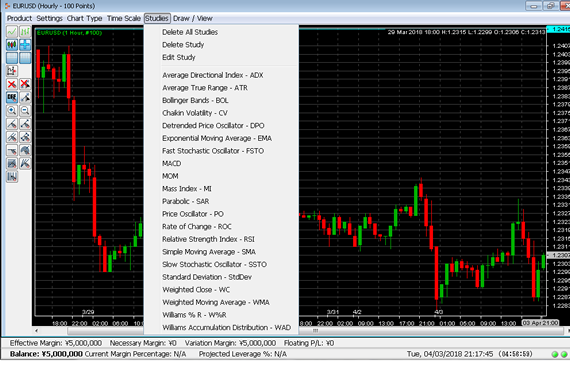The height and width of the screenshot is (371, 570).
Task: Open the Draw / View menu
Action: tap(193, 18)
